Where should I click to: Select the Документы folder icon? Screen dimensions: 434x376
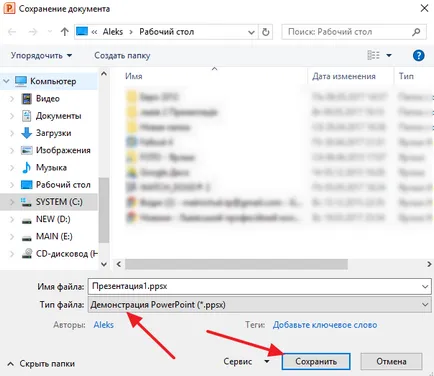26,116
